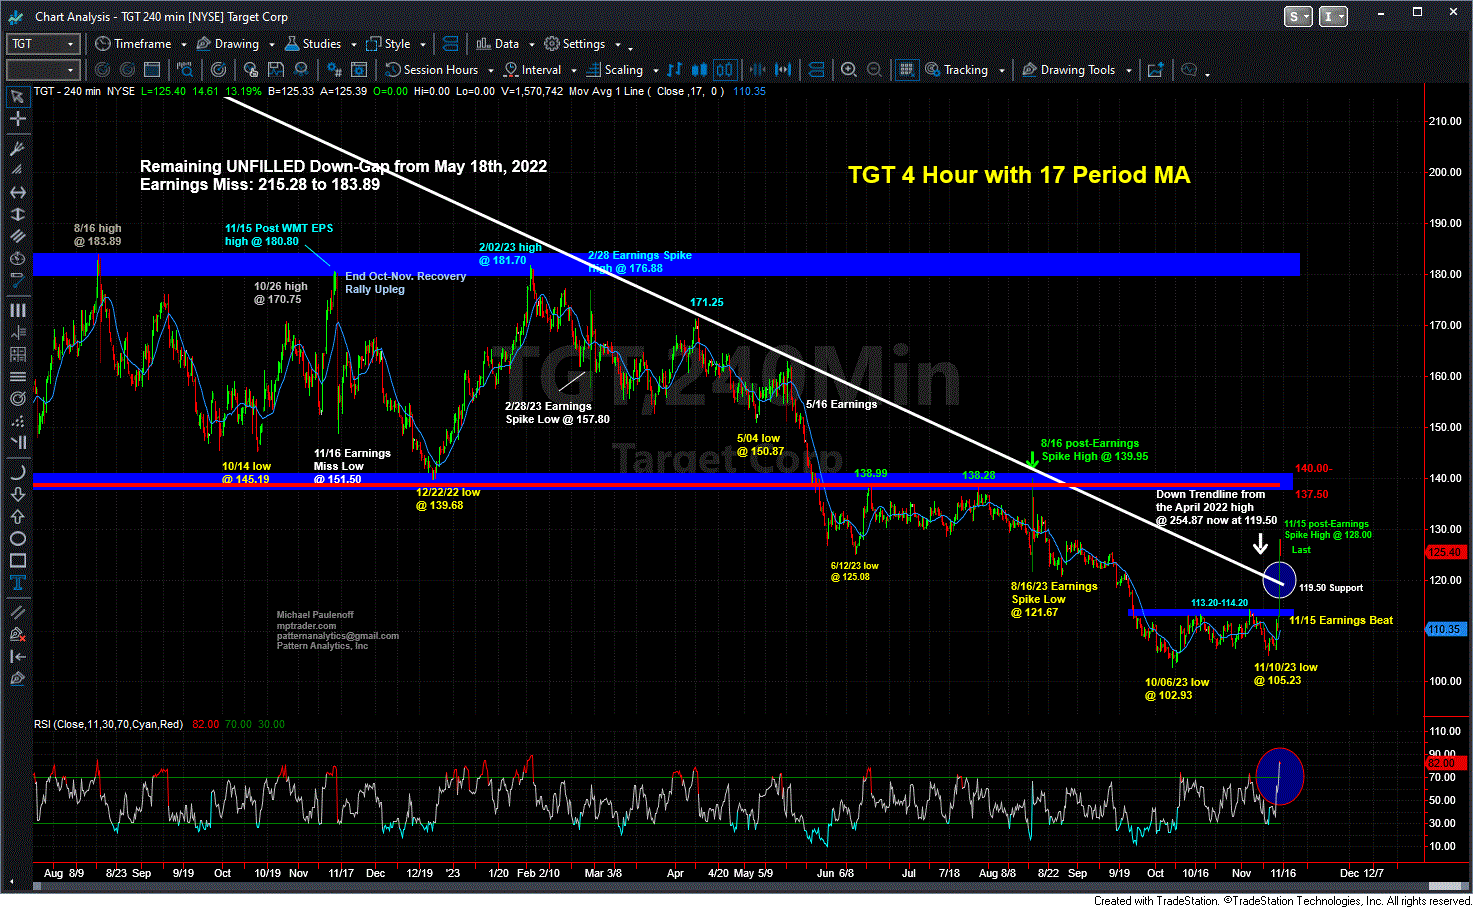Click the Tracking button

tap(957, 70)
